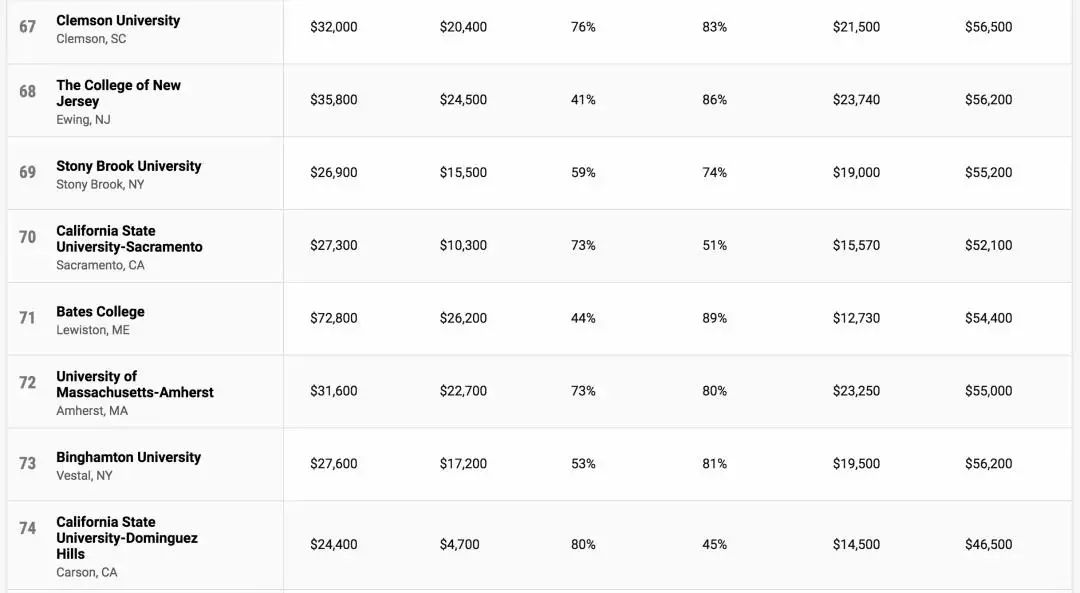Select California State University-Sacramento link
Screen dimensions: 1080x593
point(129,239)
